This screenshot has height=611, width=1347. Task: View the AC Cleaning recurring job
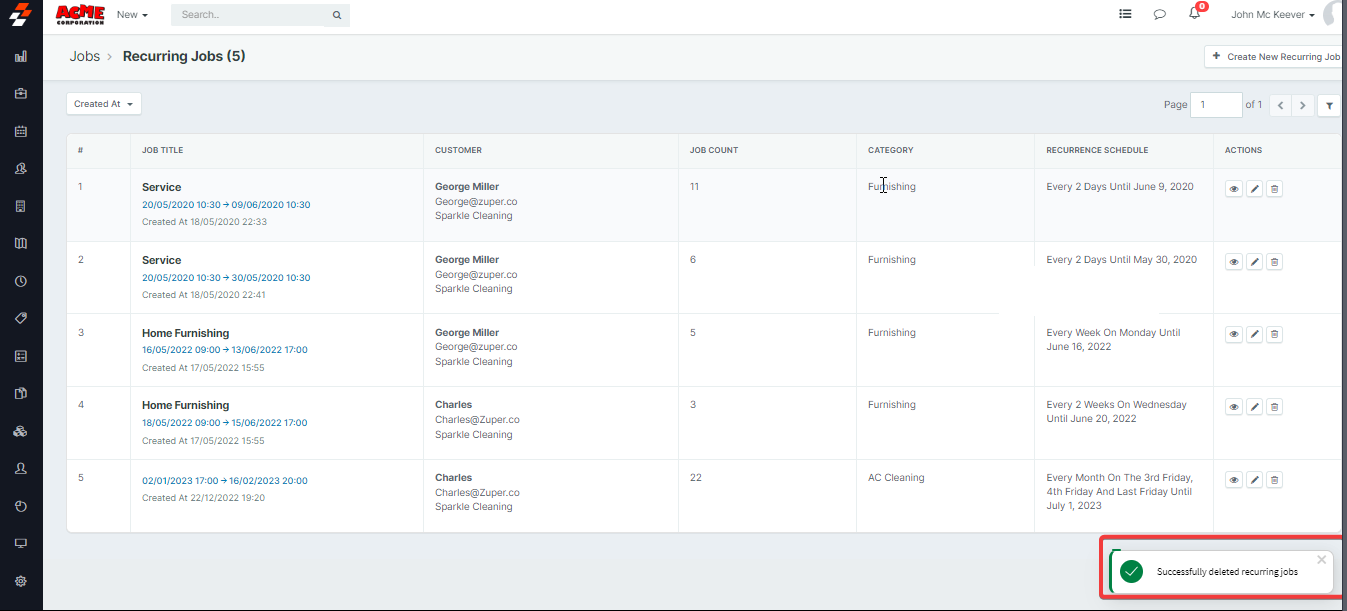point(1234,480)
